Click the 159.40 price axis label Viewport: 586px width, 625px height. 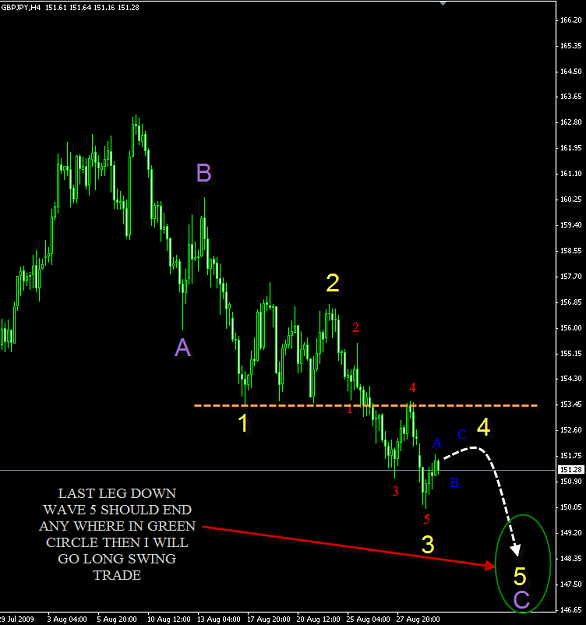[571, 225]
